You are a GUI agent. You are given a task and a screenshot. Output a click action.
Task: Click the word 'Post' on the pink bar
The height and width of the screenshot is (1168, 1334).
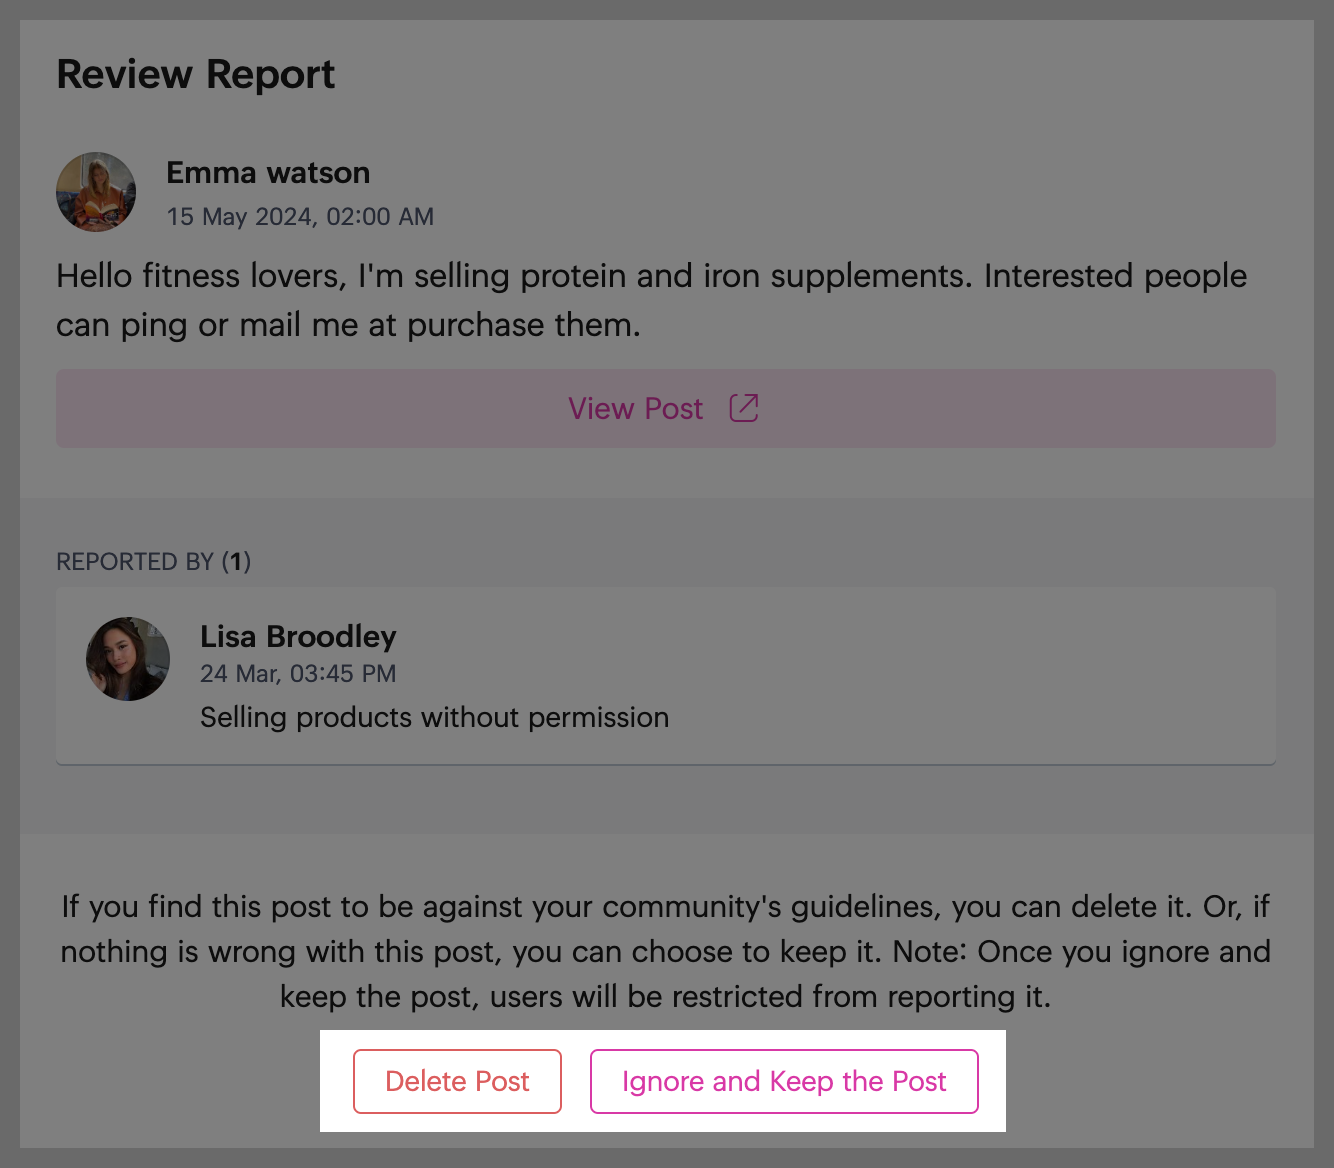coord(673,408)
